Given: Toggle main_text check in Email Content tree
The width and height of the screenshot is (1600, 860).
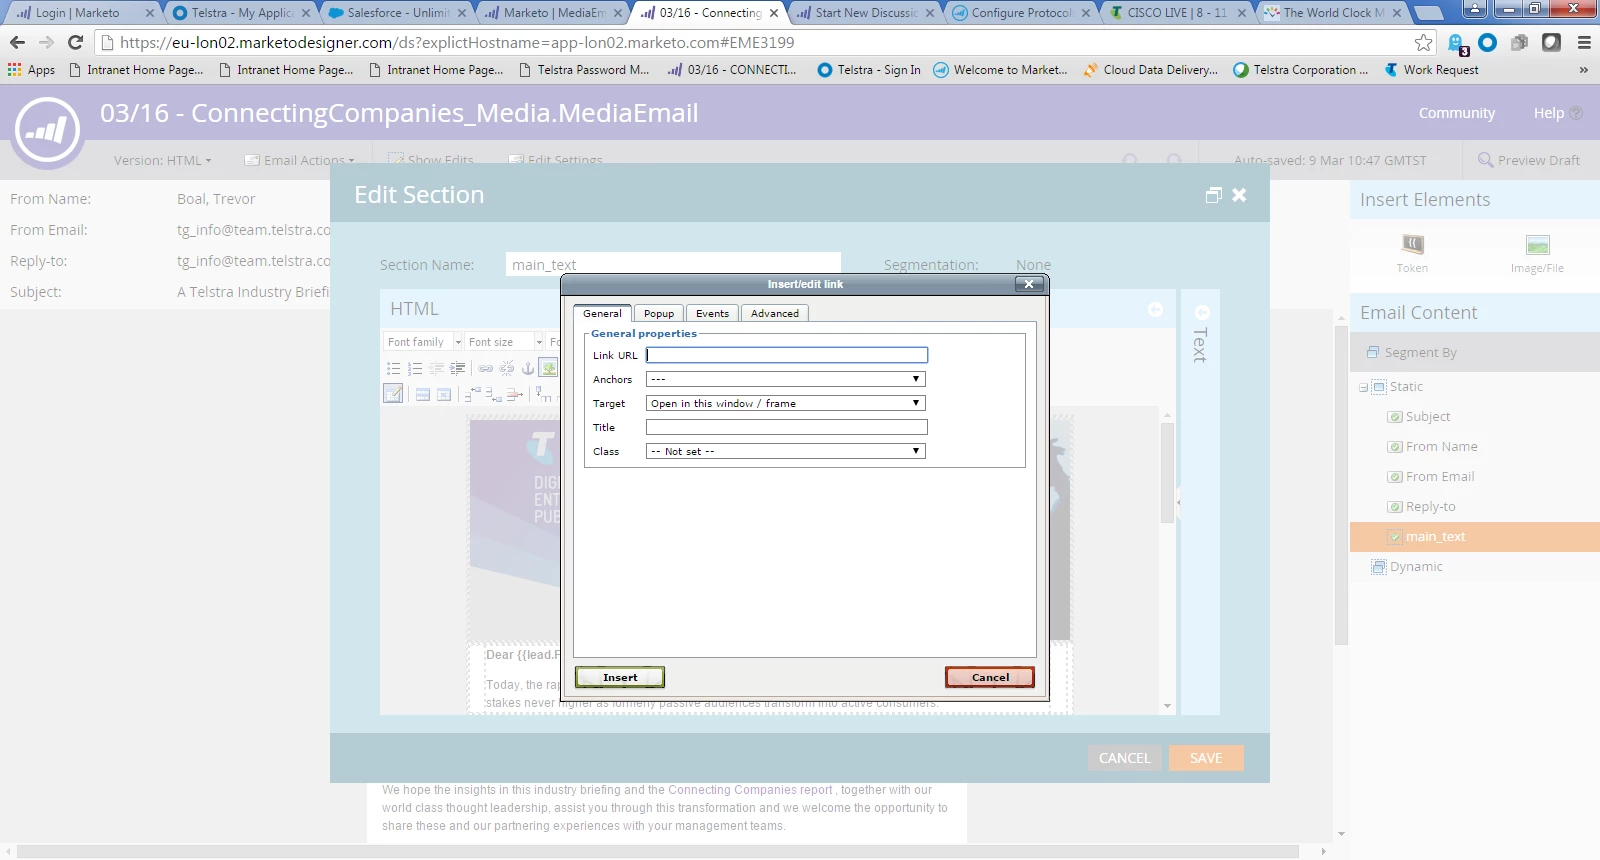Looking at the screenshot, I should point(1395,537).
